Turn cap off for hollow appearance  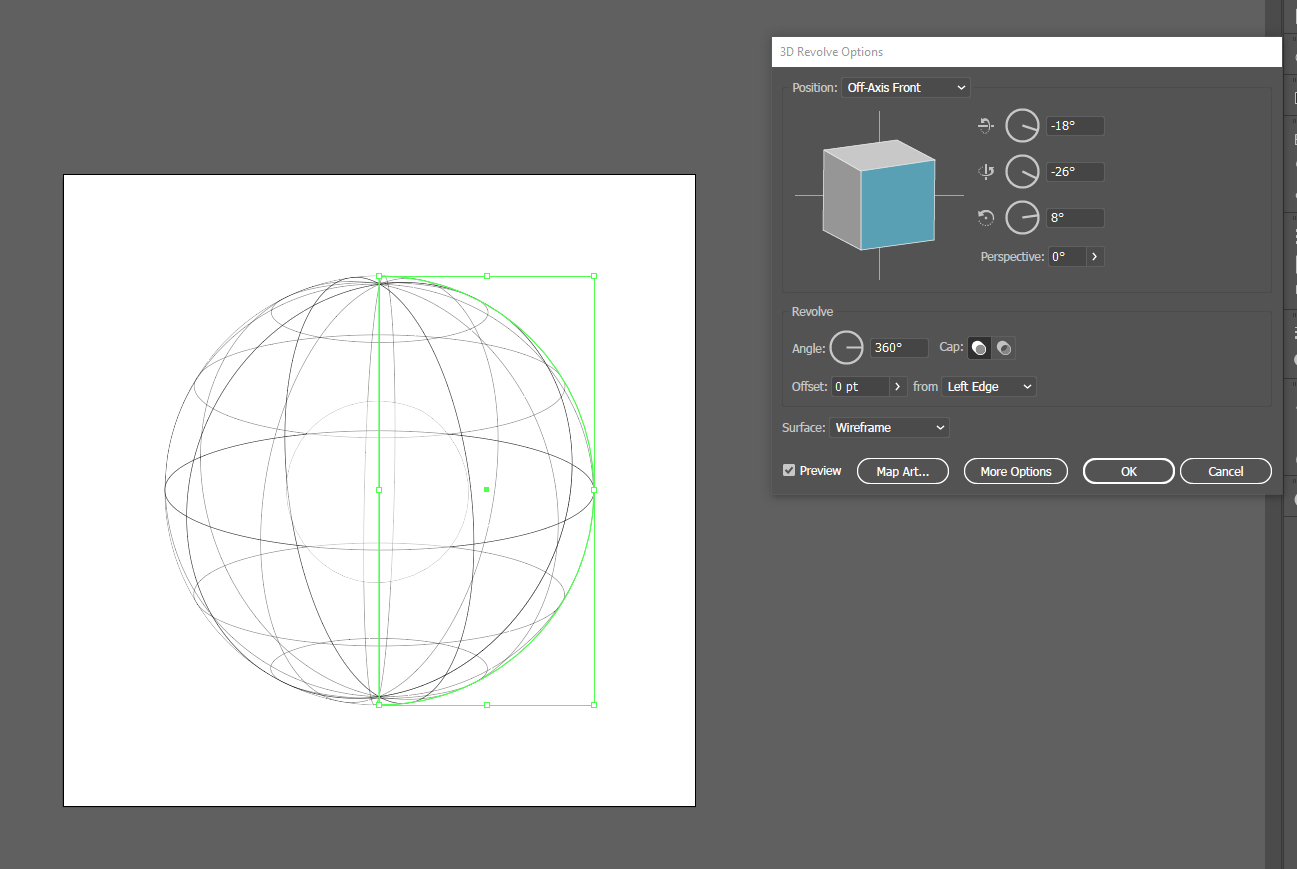(1004, 348)
